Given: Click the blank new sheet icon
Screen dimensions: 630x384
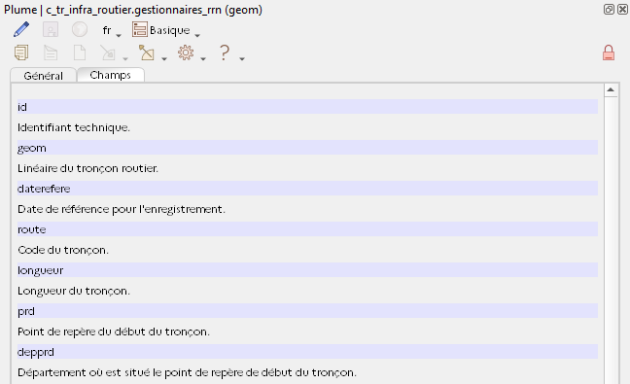Looking at the screenshot, I should point(80,53).
